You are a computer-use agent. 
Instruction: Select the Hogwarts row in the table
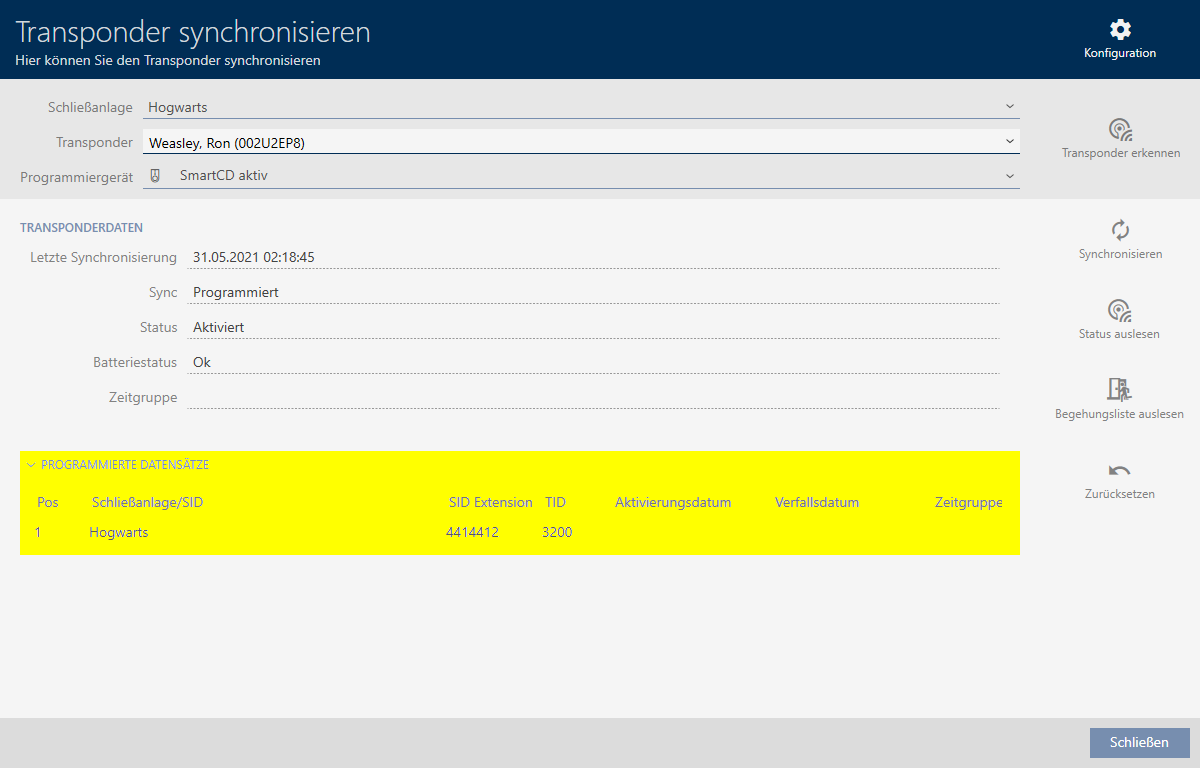click(x=119, y=532)
